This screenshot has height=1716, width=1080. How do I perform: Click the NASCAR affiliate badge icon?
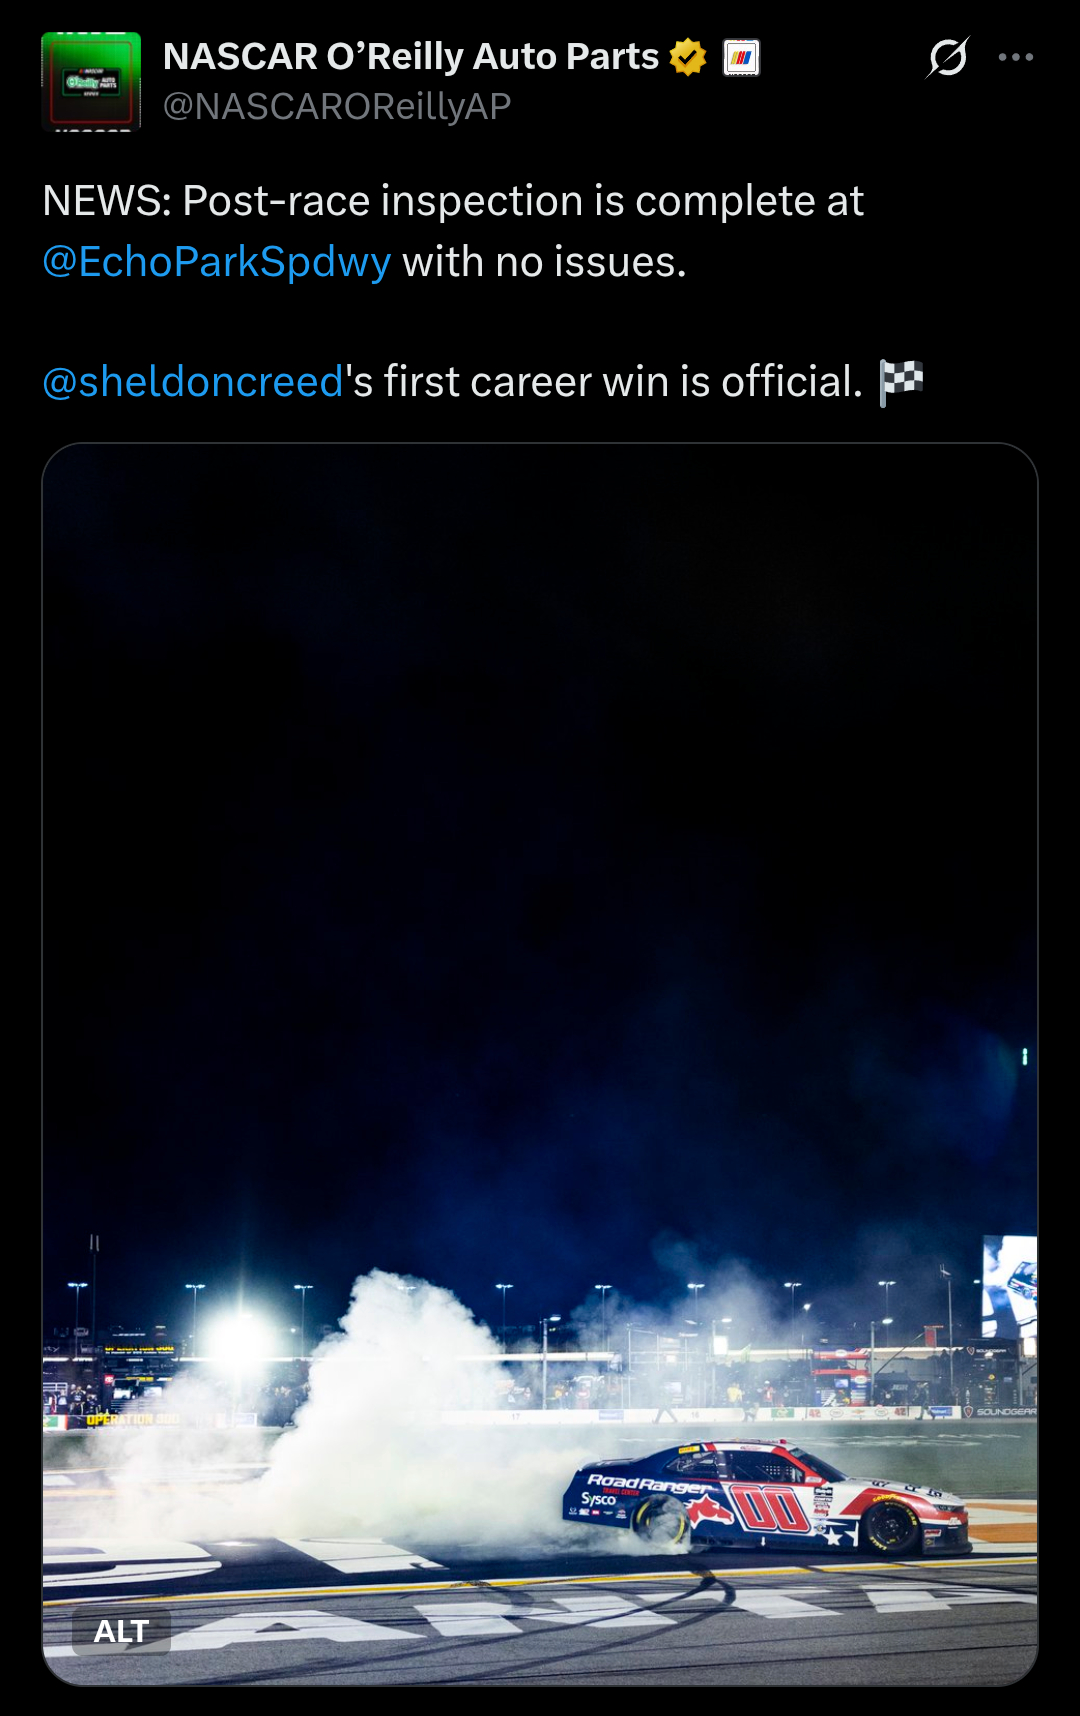point(741,57)
